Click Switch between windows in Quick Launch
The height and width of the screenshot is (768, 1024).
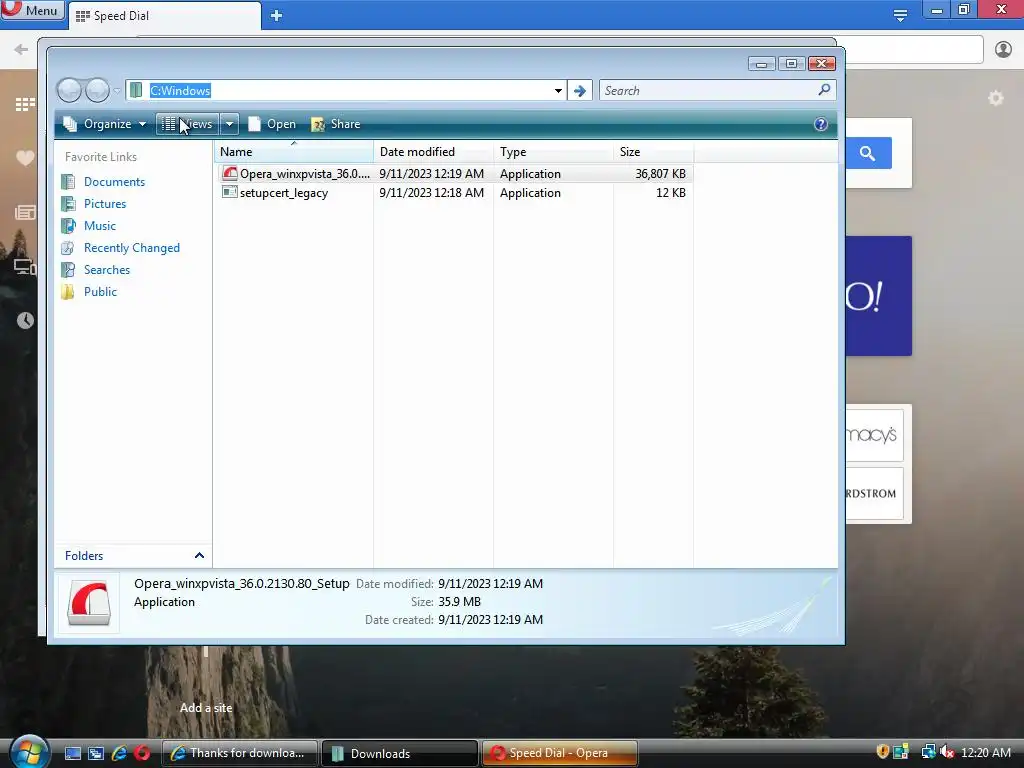[96, 753]
